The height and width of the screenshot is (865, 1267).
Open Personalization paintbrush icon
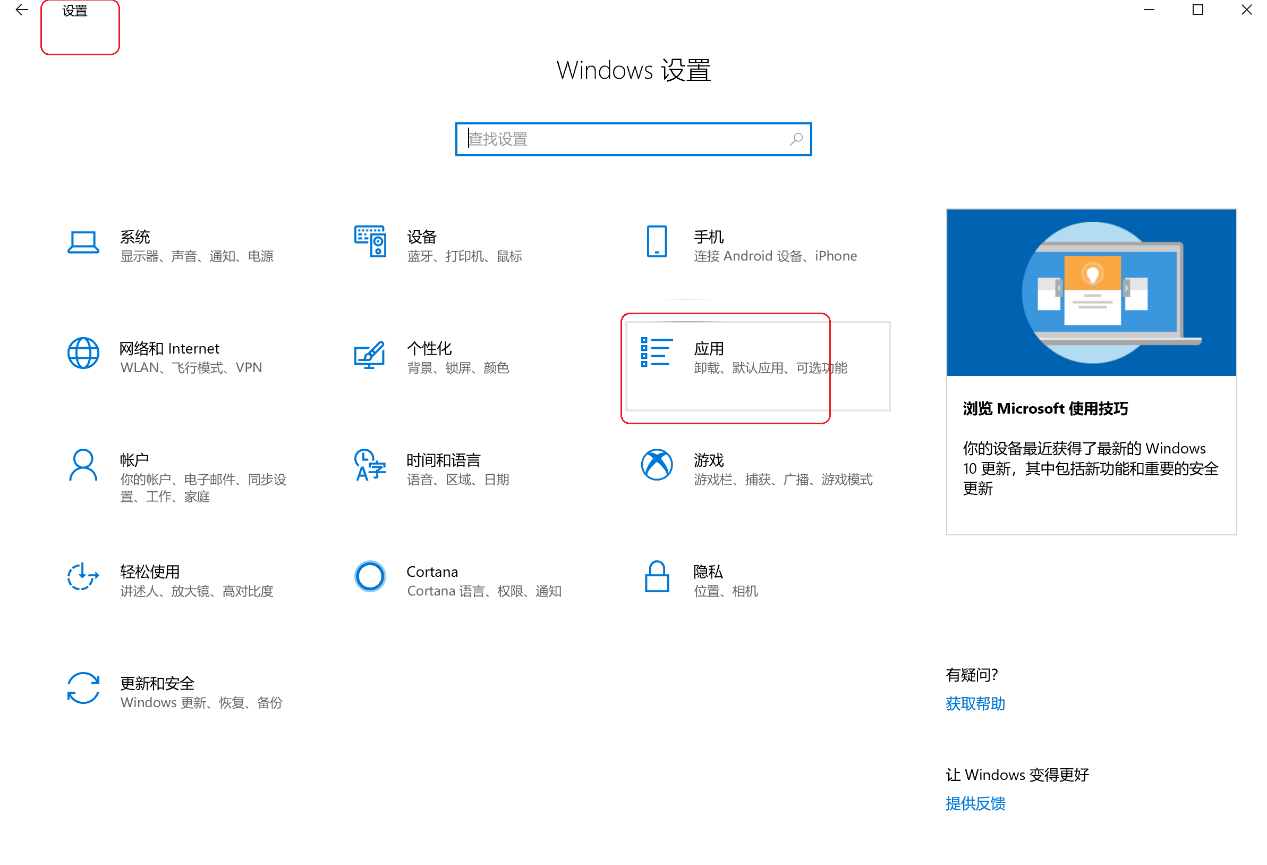coord(370,354)
